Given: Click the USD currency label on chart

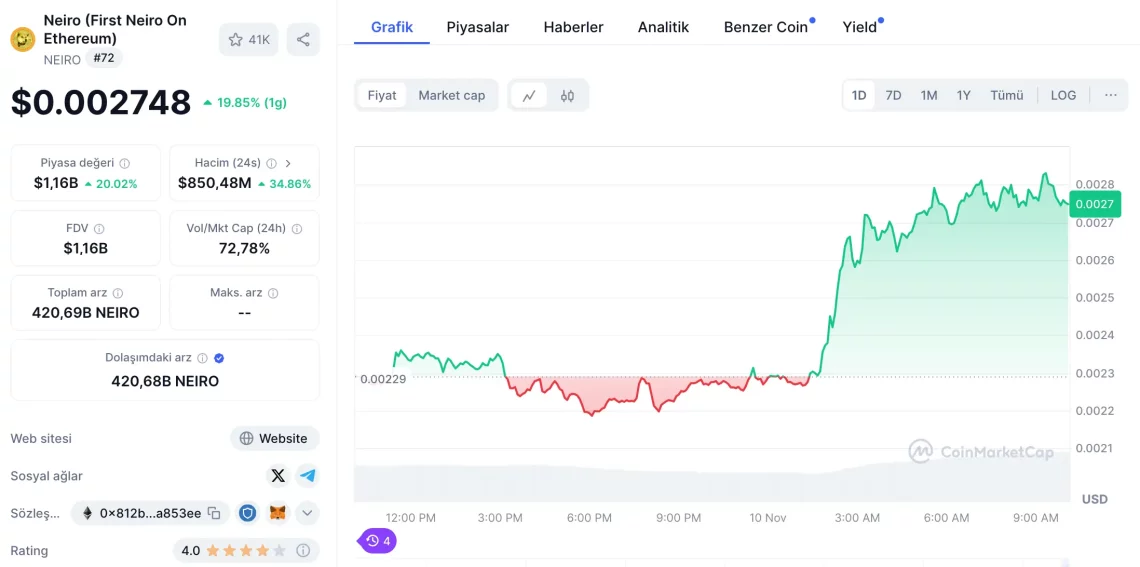Looking at the screenshot, I should point(1094,499).
